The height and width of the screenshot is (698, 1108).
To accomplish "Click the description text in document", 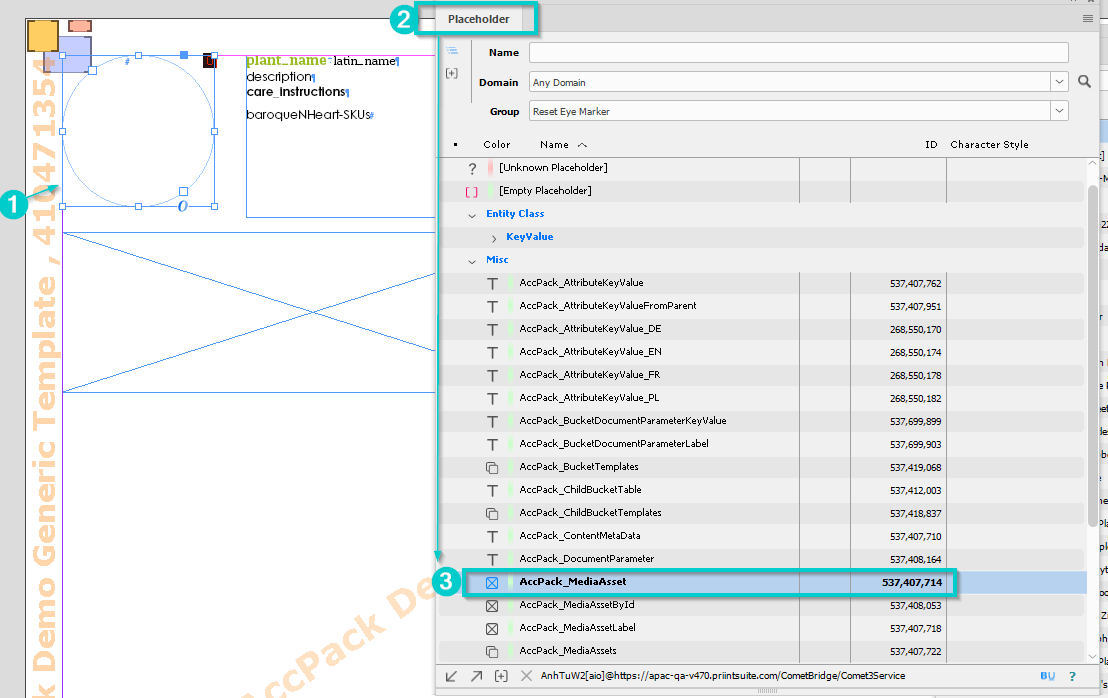I will [278, 76].
